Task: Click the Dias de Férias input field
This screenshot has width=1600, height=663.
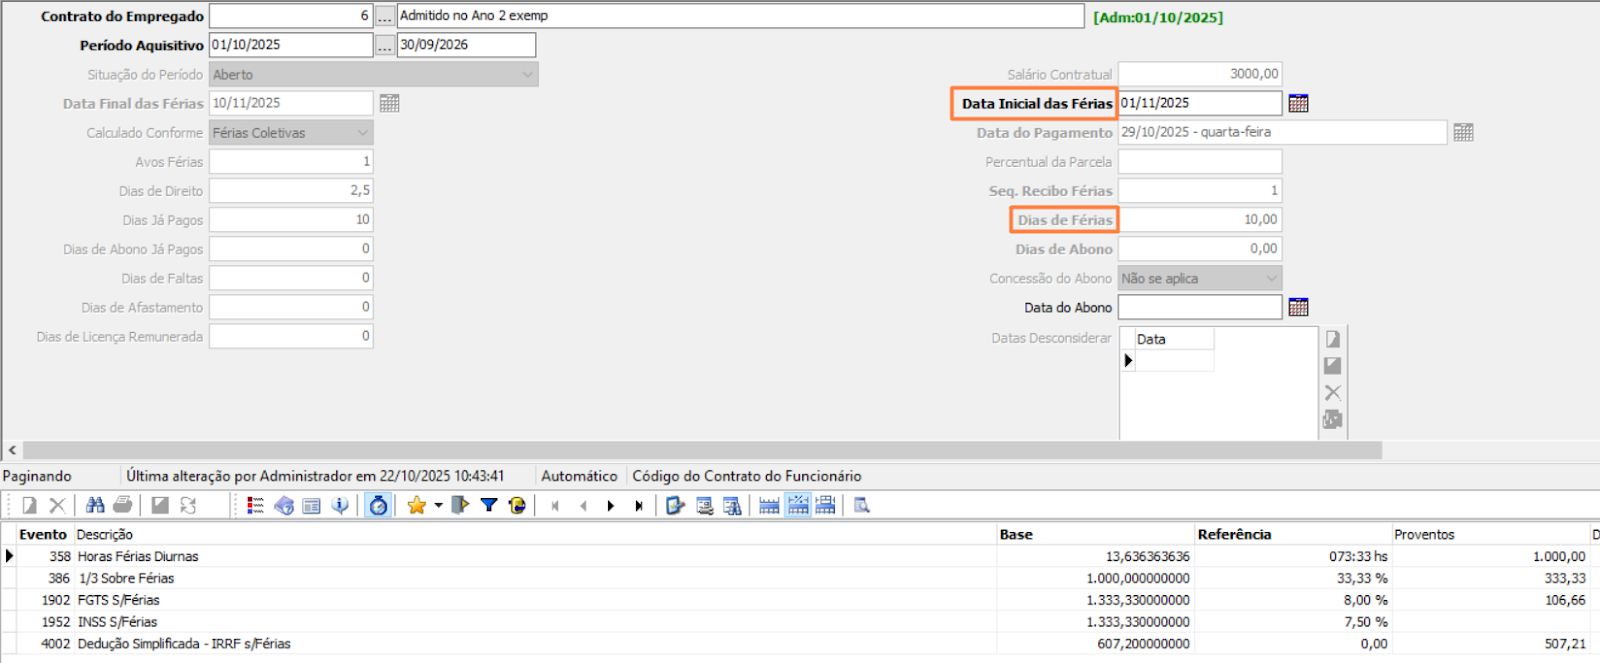Action: [x=1199, y=220]
